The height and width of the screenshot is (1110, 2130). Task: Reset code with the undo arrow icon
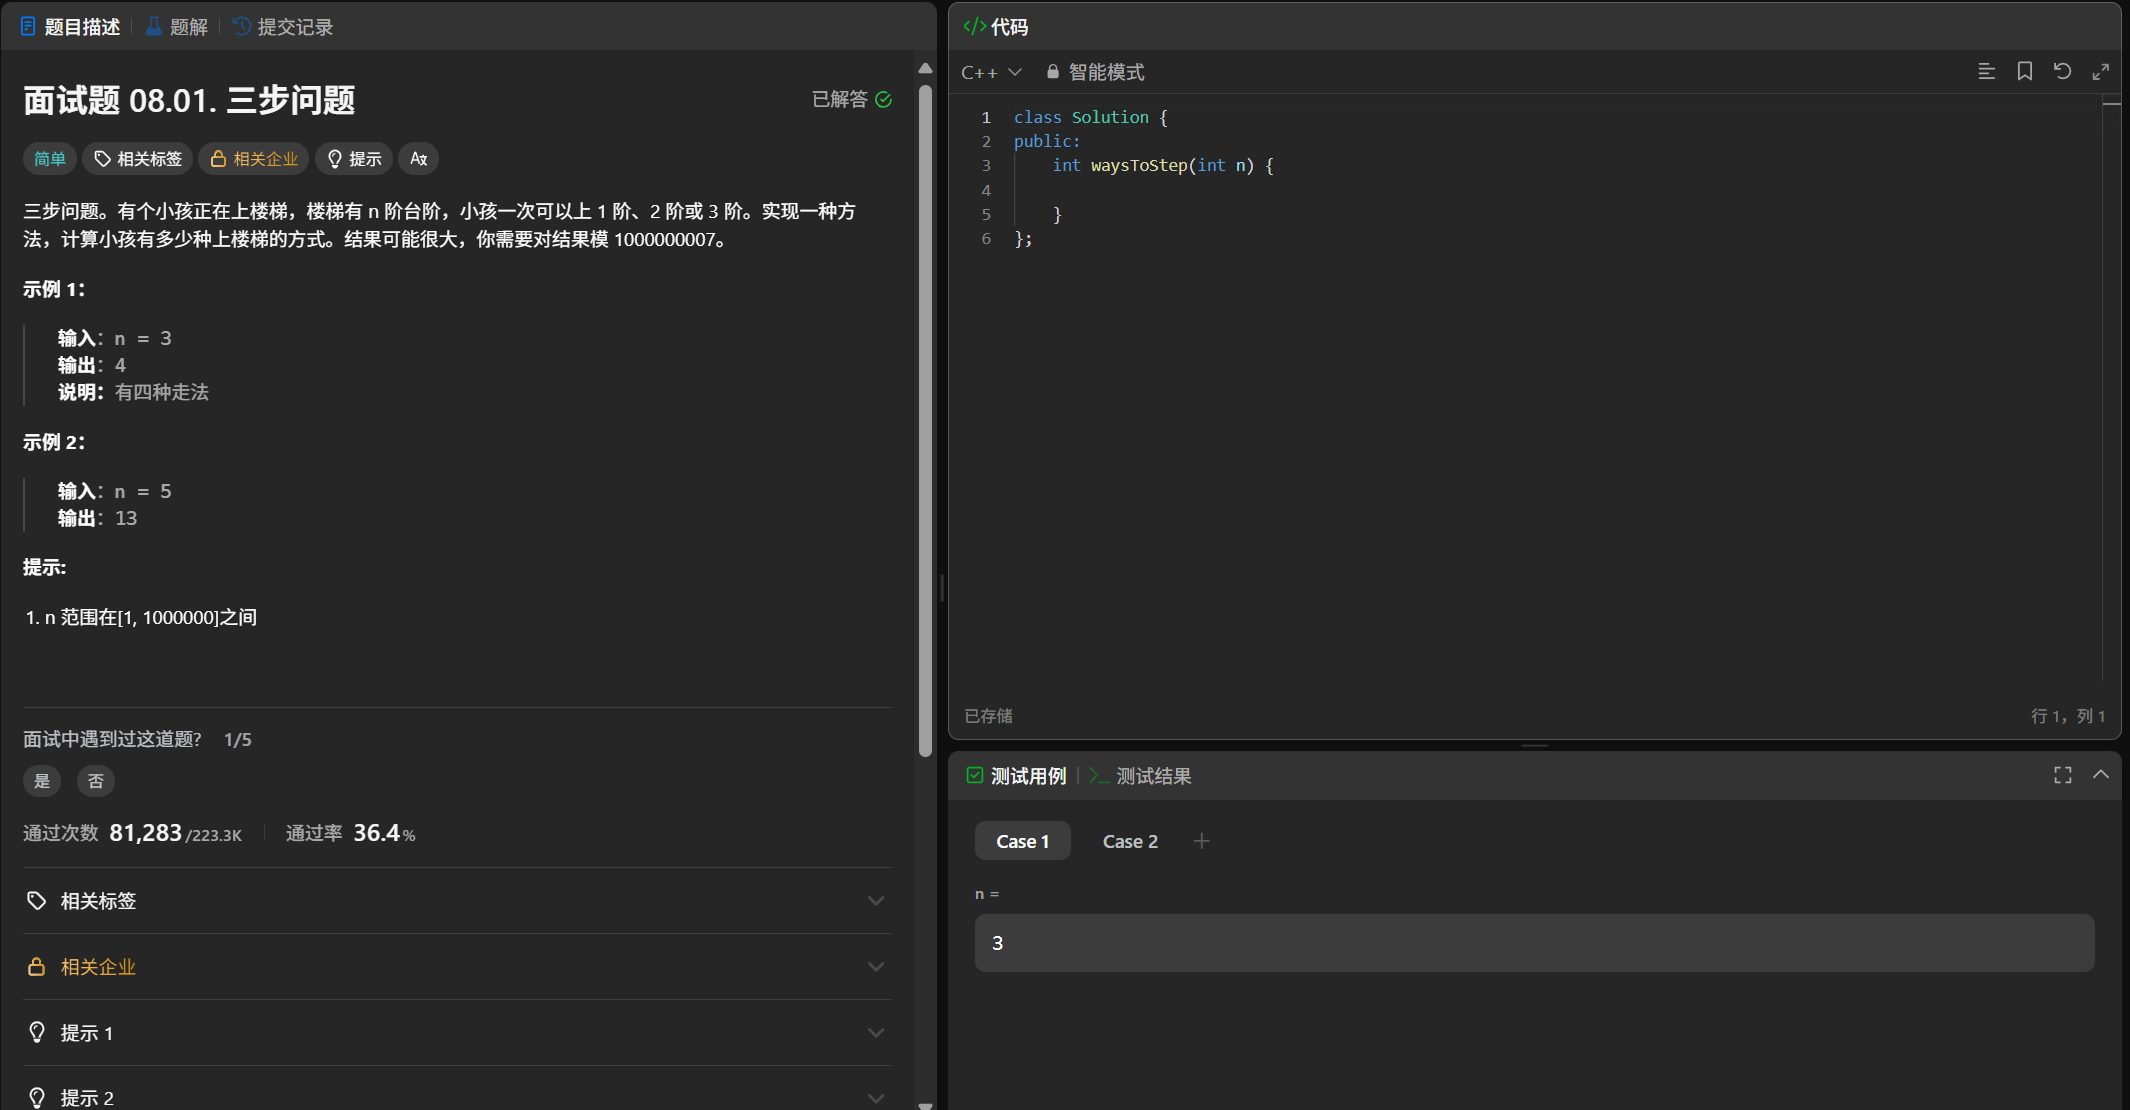(2062, 71)
